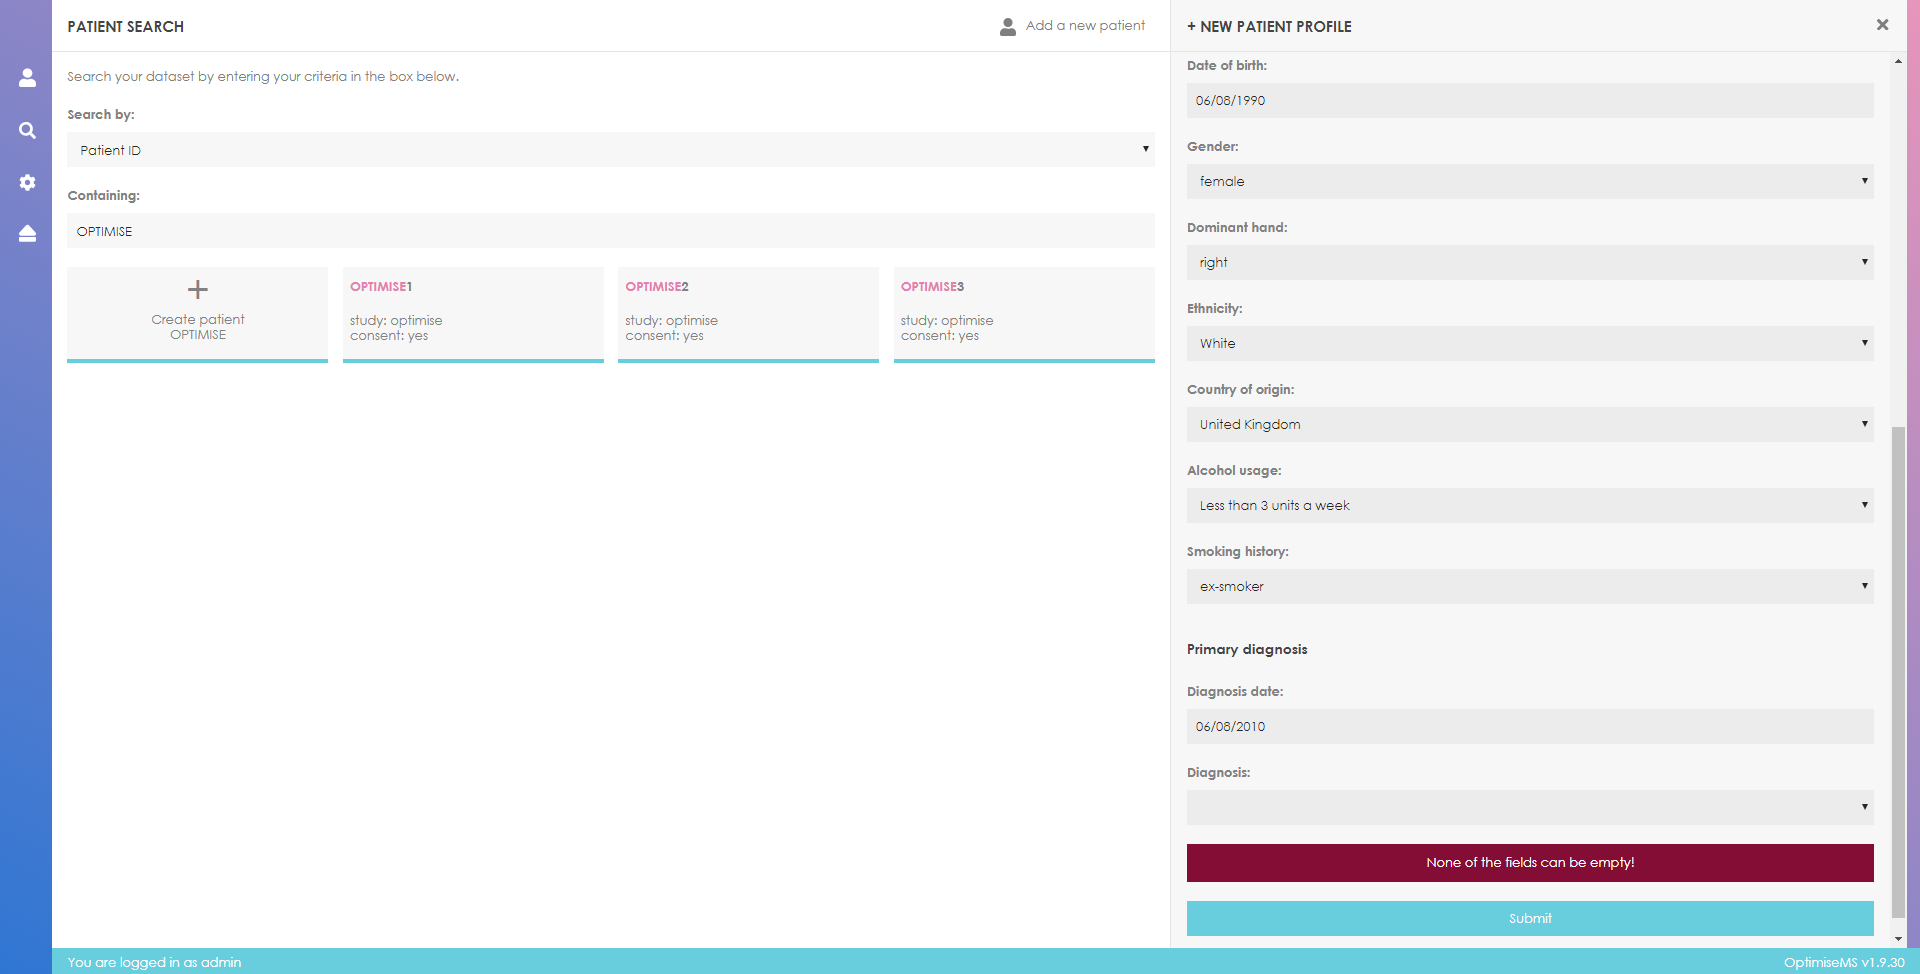The height and width of the screenshot is (974, 1920).
Task: Open the search sidebar magnifier icon
Action: coord(27,130)
